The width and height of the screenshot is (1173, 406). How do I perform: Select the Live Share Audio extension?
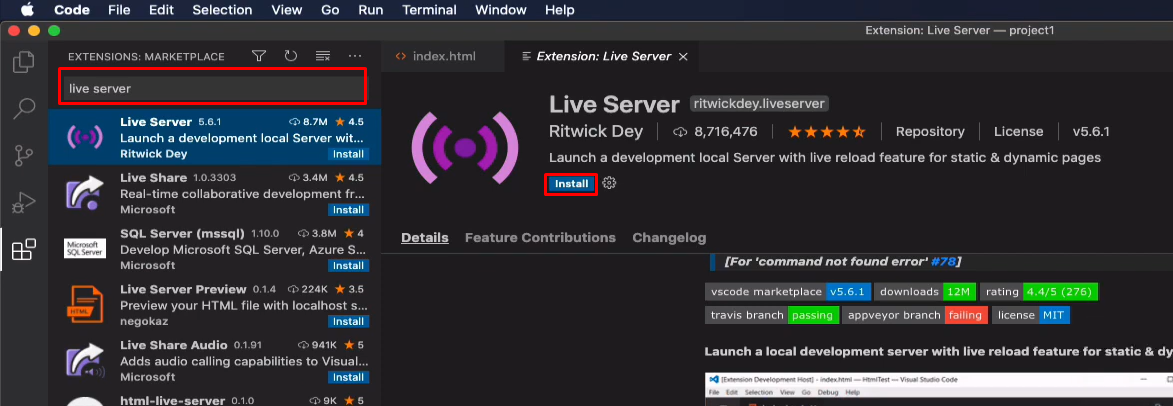pos(215,361)
